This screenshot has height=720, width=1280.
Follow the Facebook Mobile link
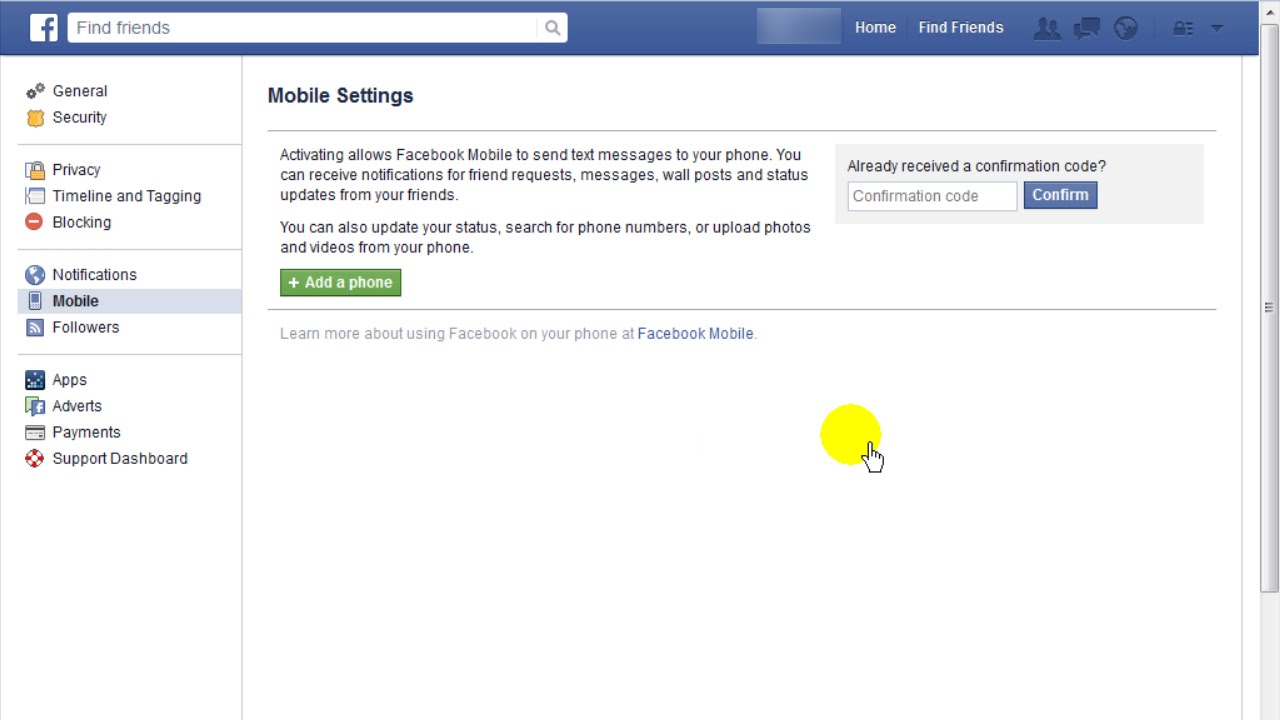695,334
